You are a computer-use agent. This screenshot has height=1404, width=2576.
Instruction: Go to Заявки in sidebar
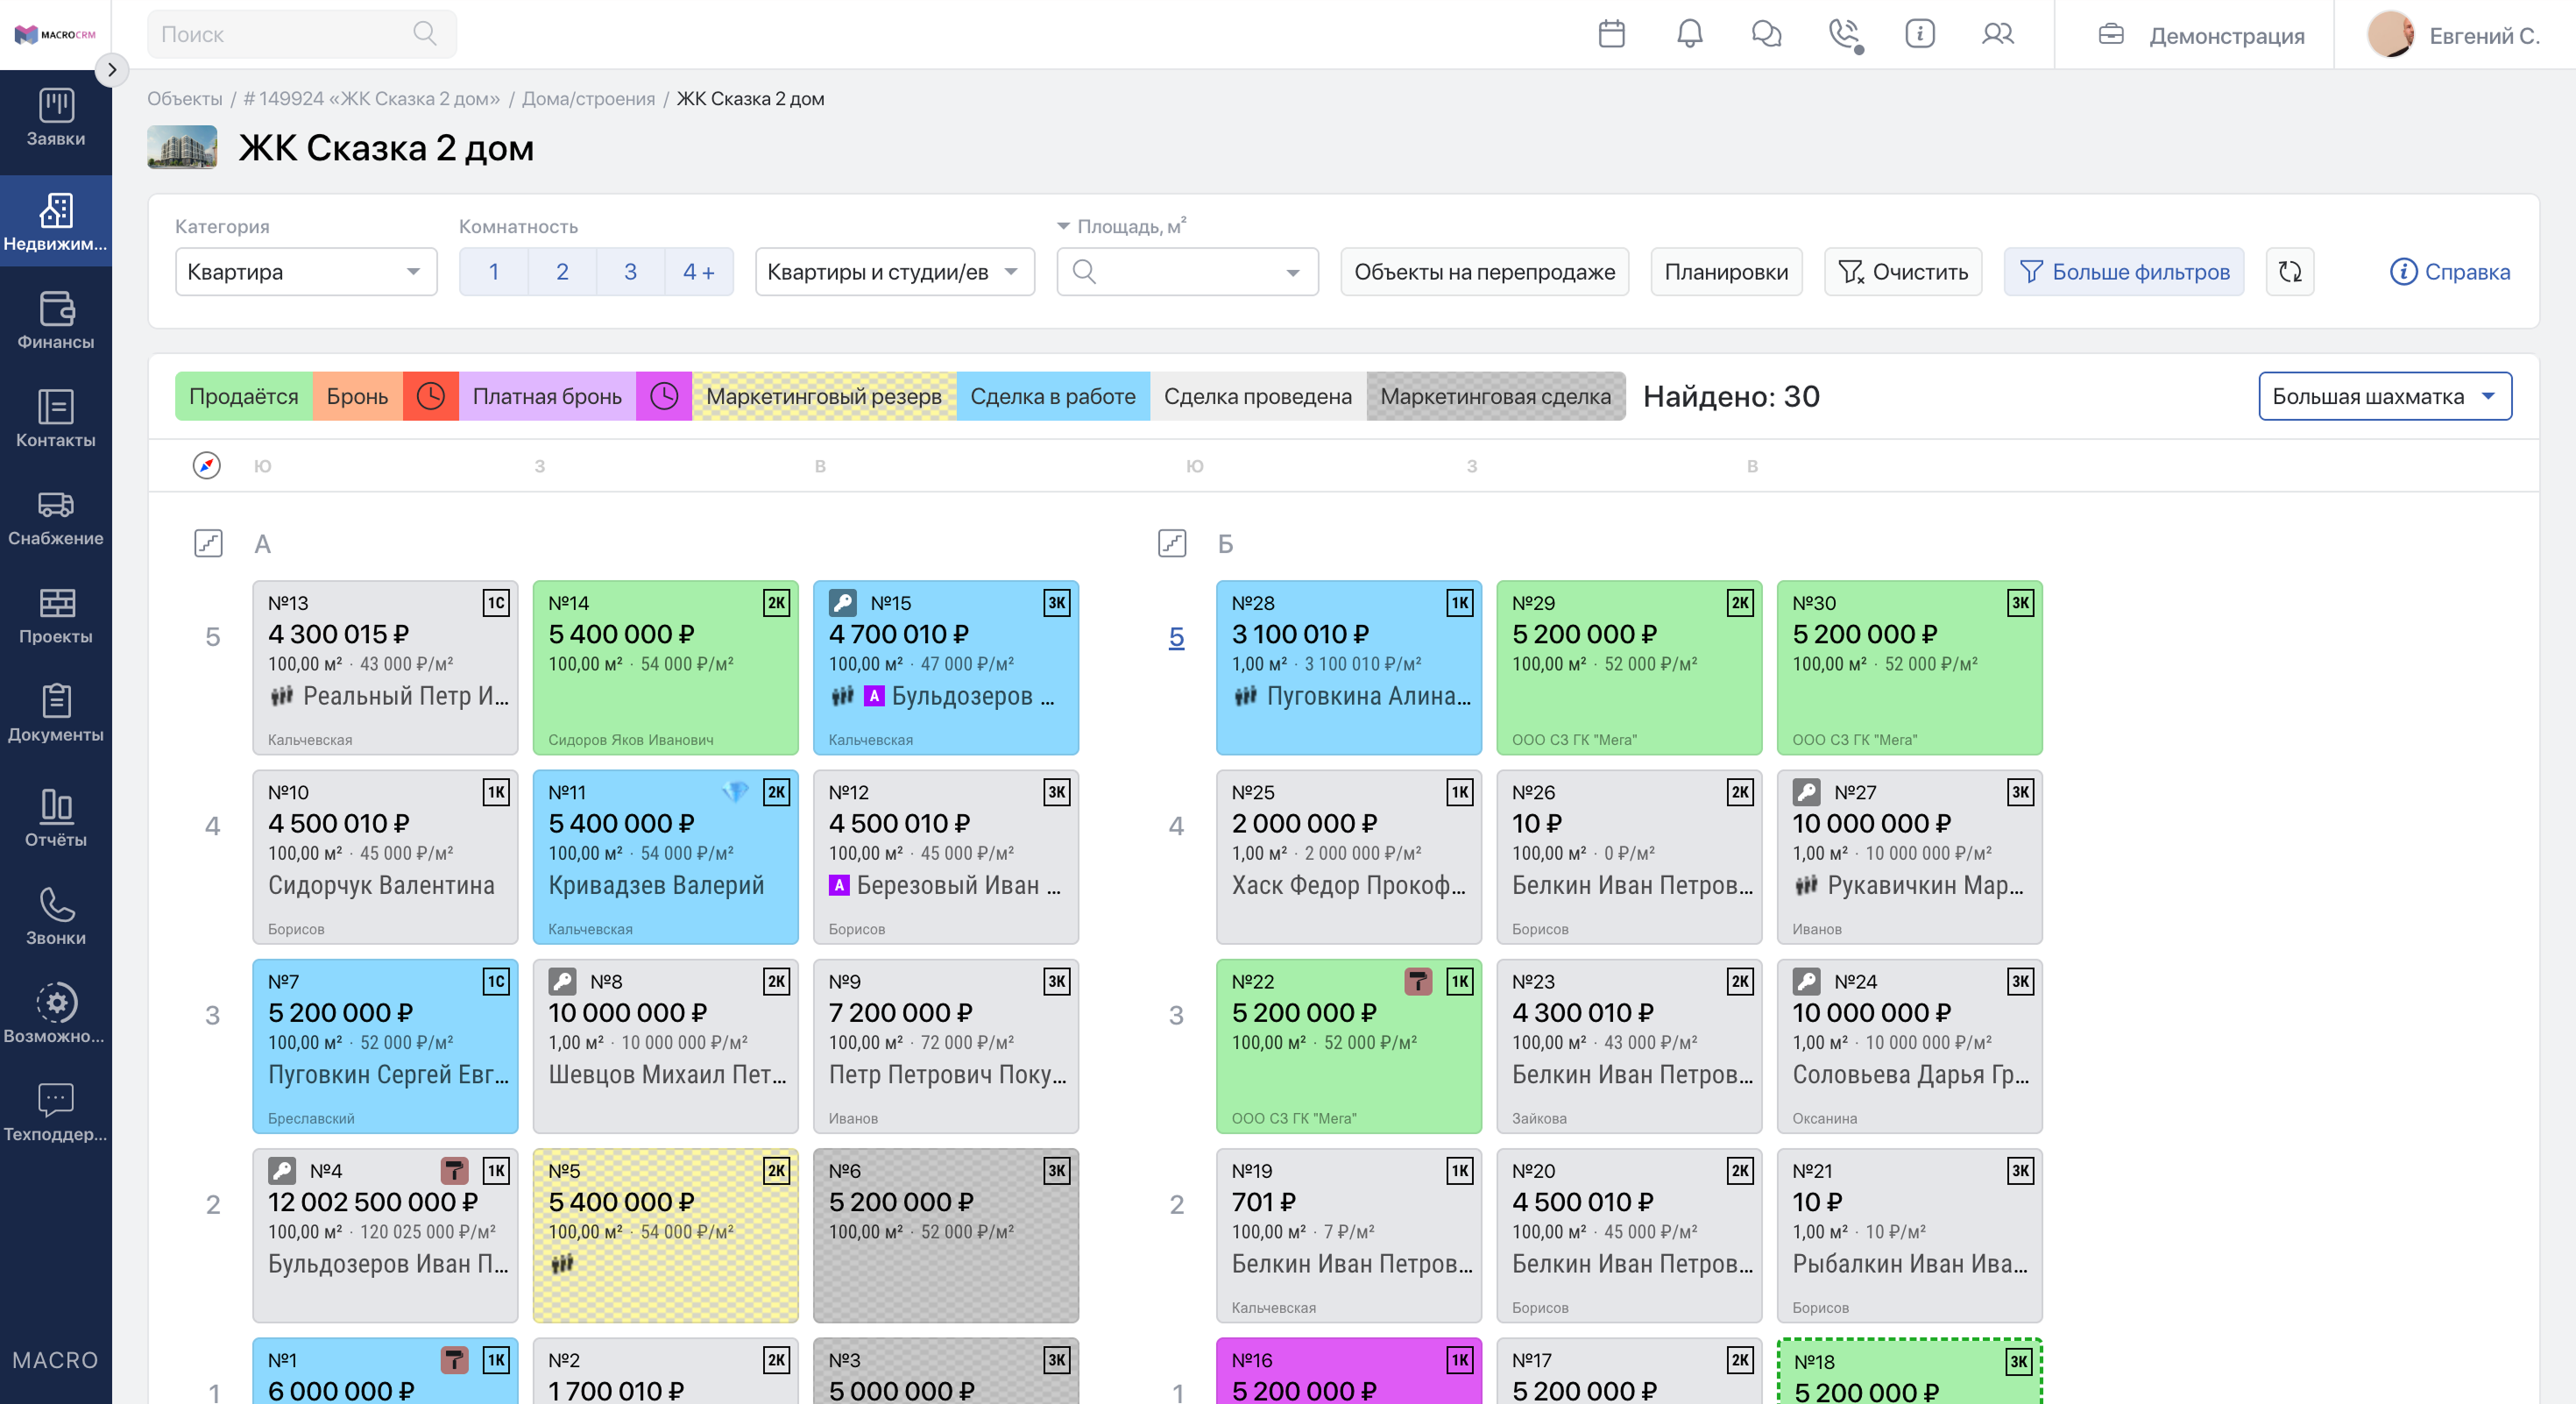click(56, 118)
